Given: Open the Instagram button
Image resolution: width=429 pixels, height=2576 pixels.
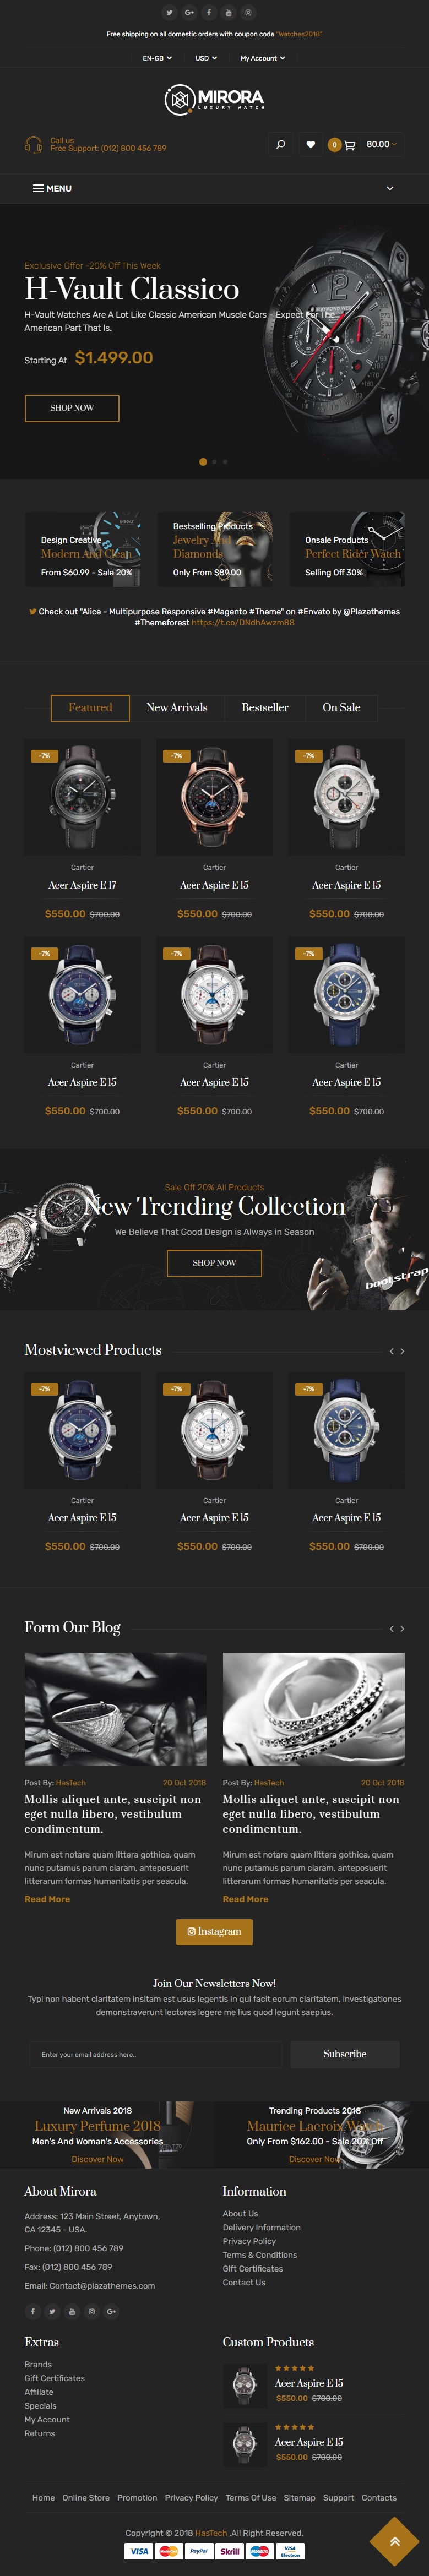Looking at the screenshot, I should tap(214, 1931).
